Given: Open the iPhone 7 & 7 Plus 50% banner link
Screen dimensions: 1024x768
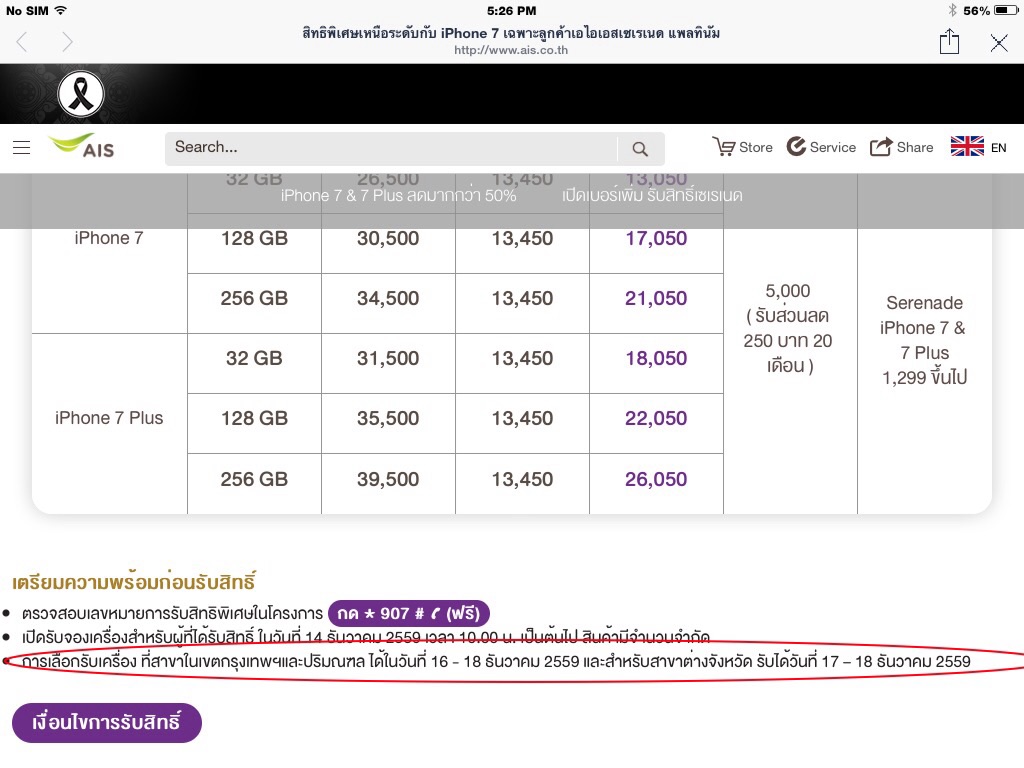Looking at the screenshot, I should (x=398, y=195).
